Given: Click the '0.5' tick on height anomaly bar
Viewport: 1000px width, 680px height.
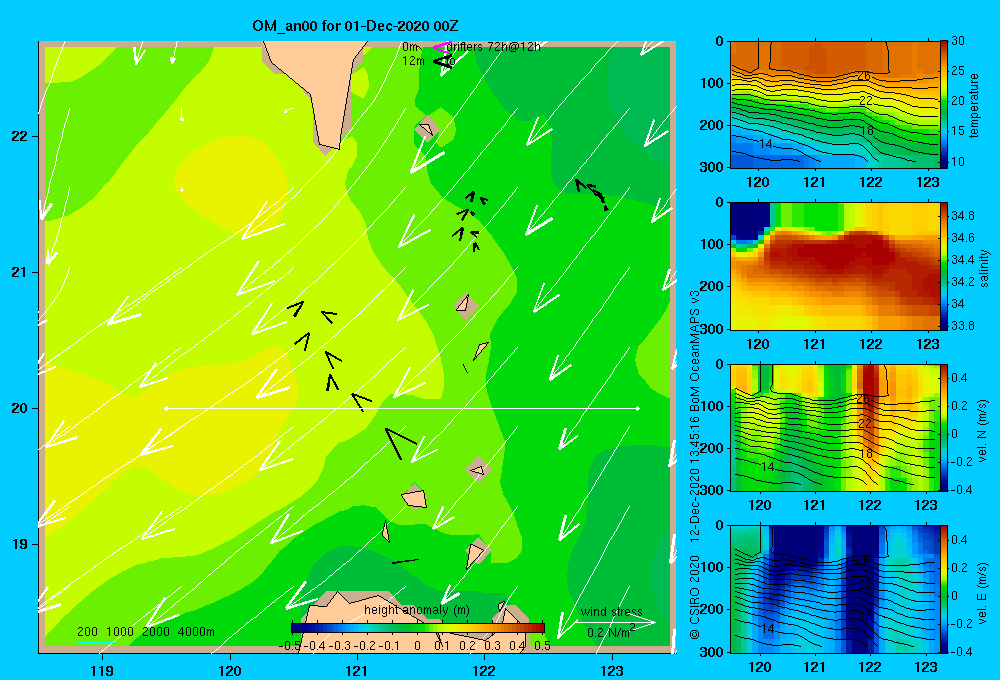Looking at the screenshot, I should tap(543, 646).
